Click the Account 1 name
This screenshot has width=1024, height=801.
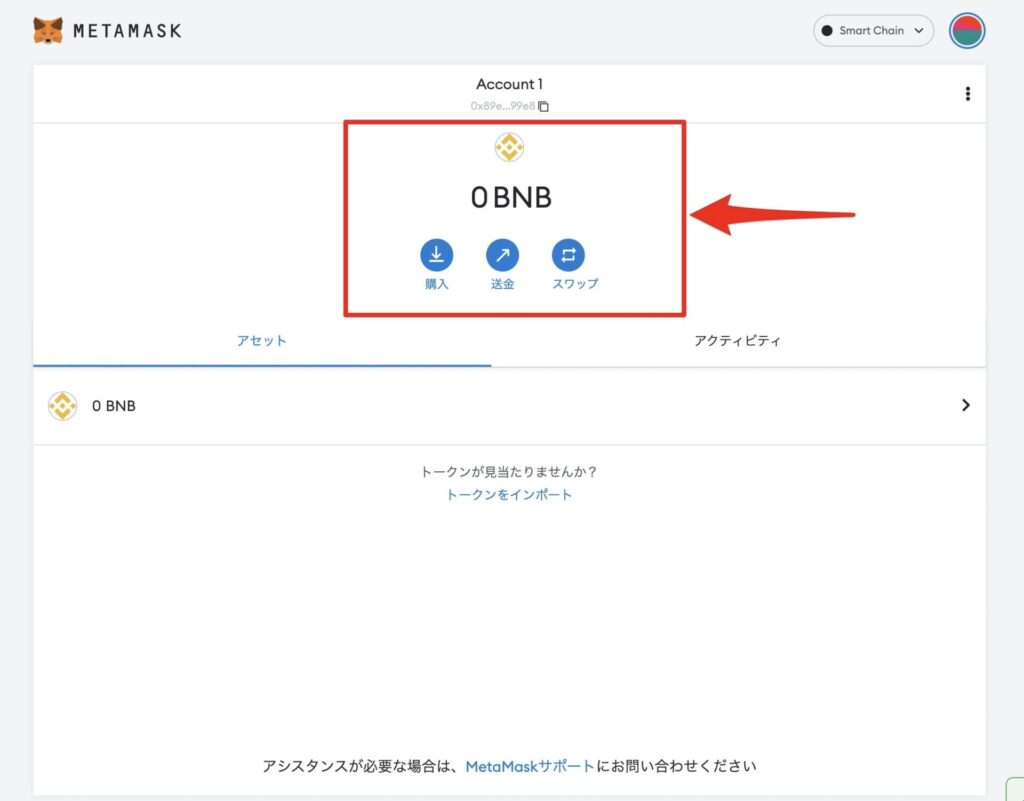click(x=509, y=84)
